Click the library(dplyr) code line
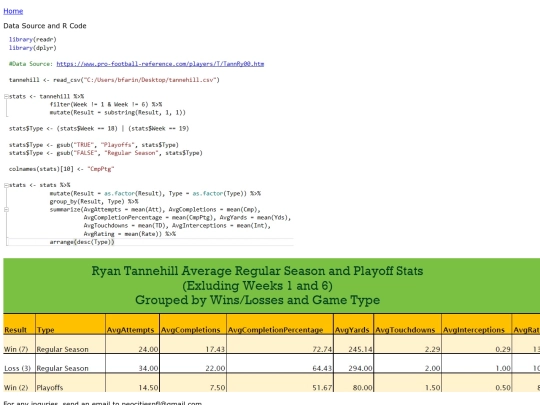This screenshot has width=540, height=405. (33, 48)
